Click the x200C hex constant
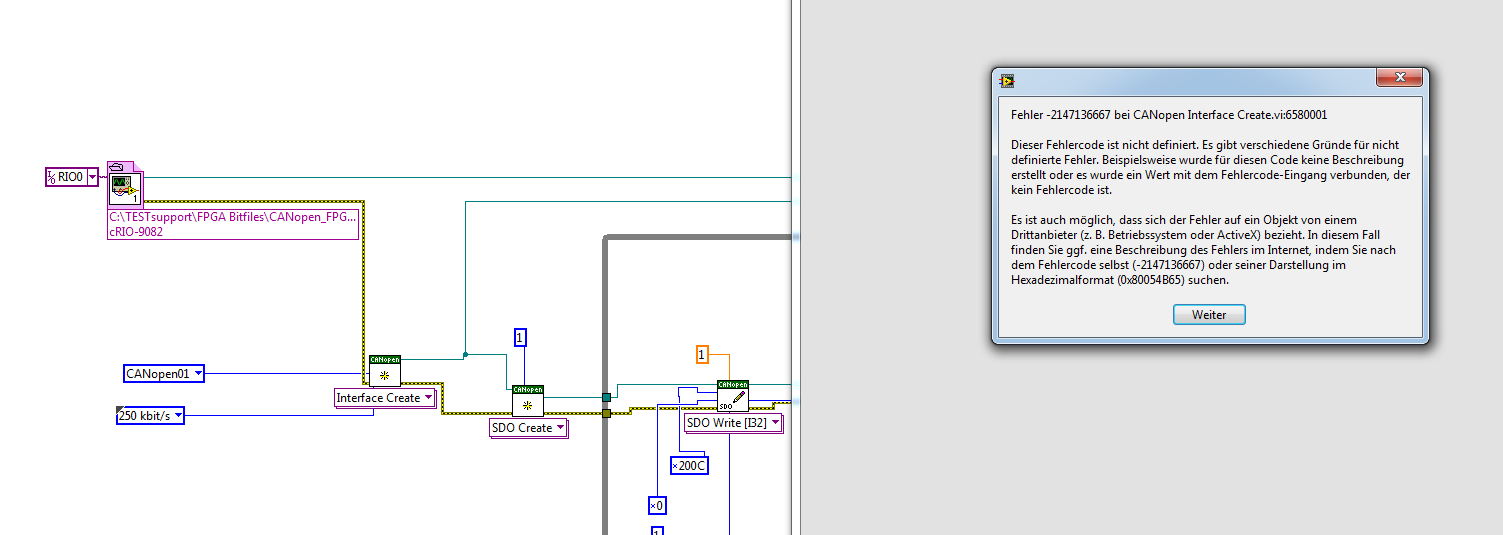Screen dimensions: 1503x535 (689, 465)
